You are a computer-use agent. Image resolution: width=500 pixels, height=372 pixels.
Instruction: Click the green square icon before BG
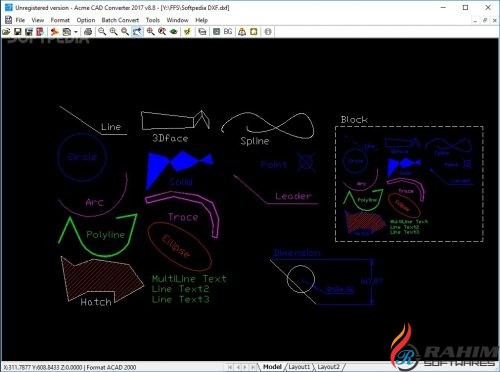tap(216, 32)
